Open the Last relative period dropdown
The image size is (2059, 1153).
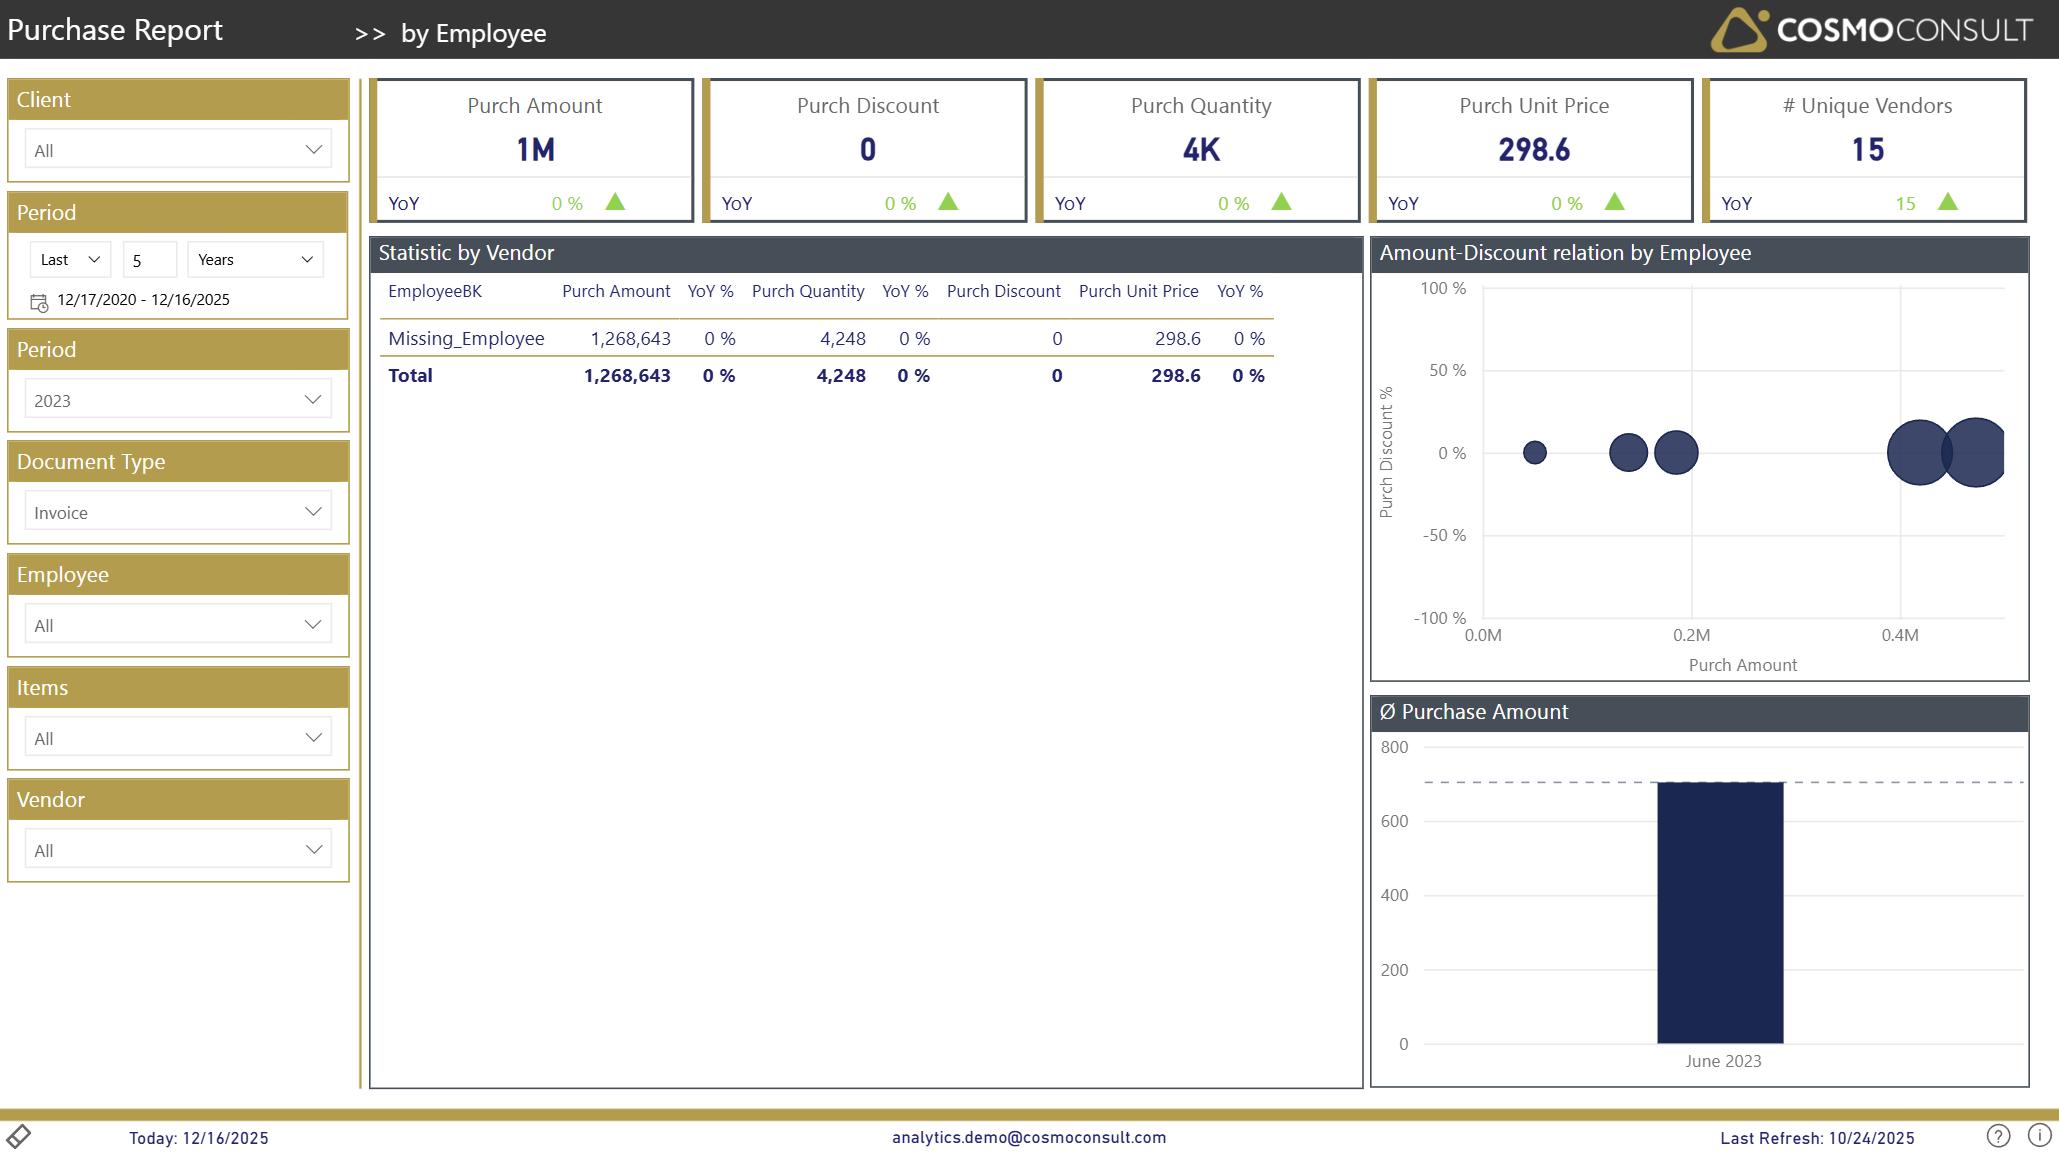pyautogui.click(x=70, y=260)
